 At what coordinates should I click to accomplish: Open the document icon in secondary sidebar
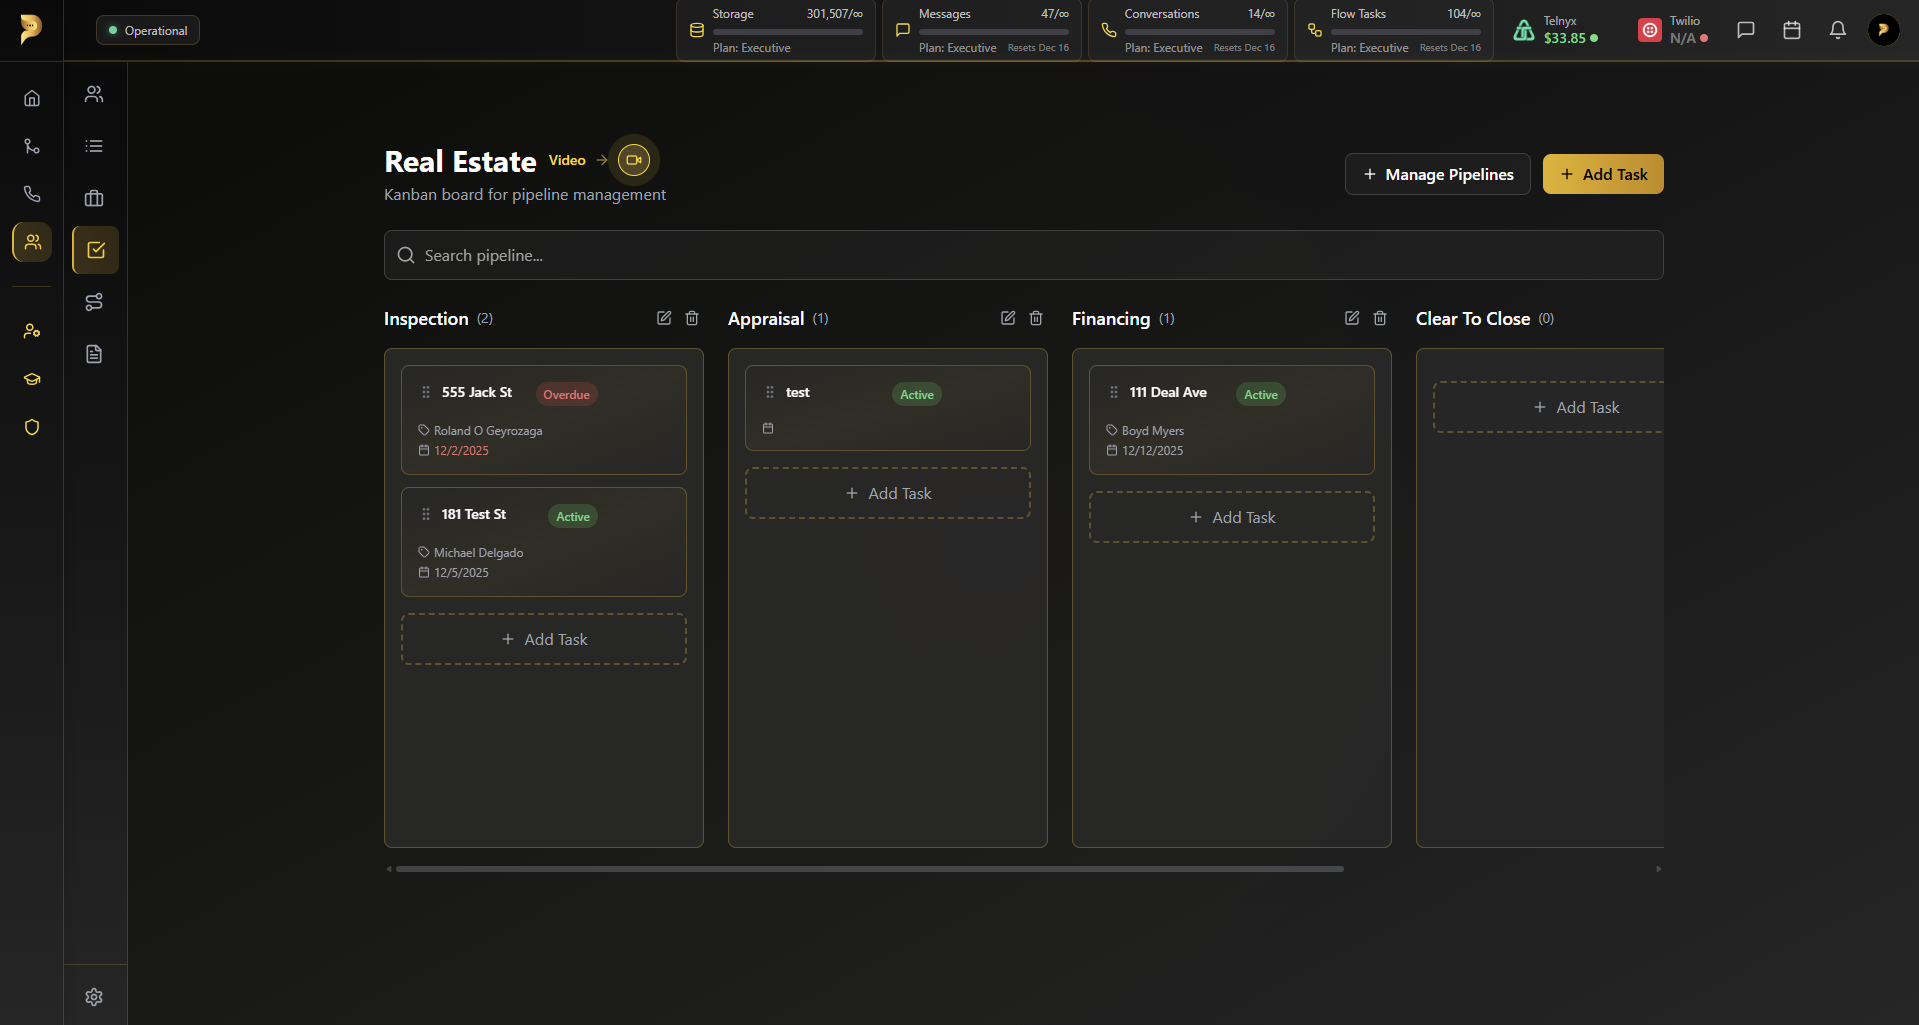pyautogui.click(x=94, y=354)
